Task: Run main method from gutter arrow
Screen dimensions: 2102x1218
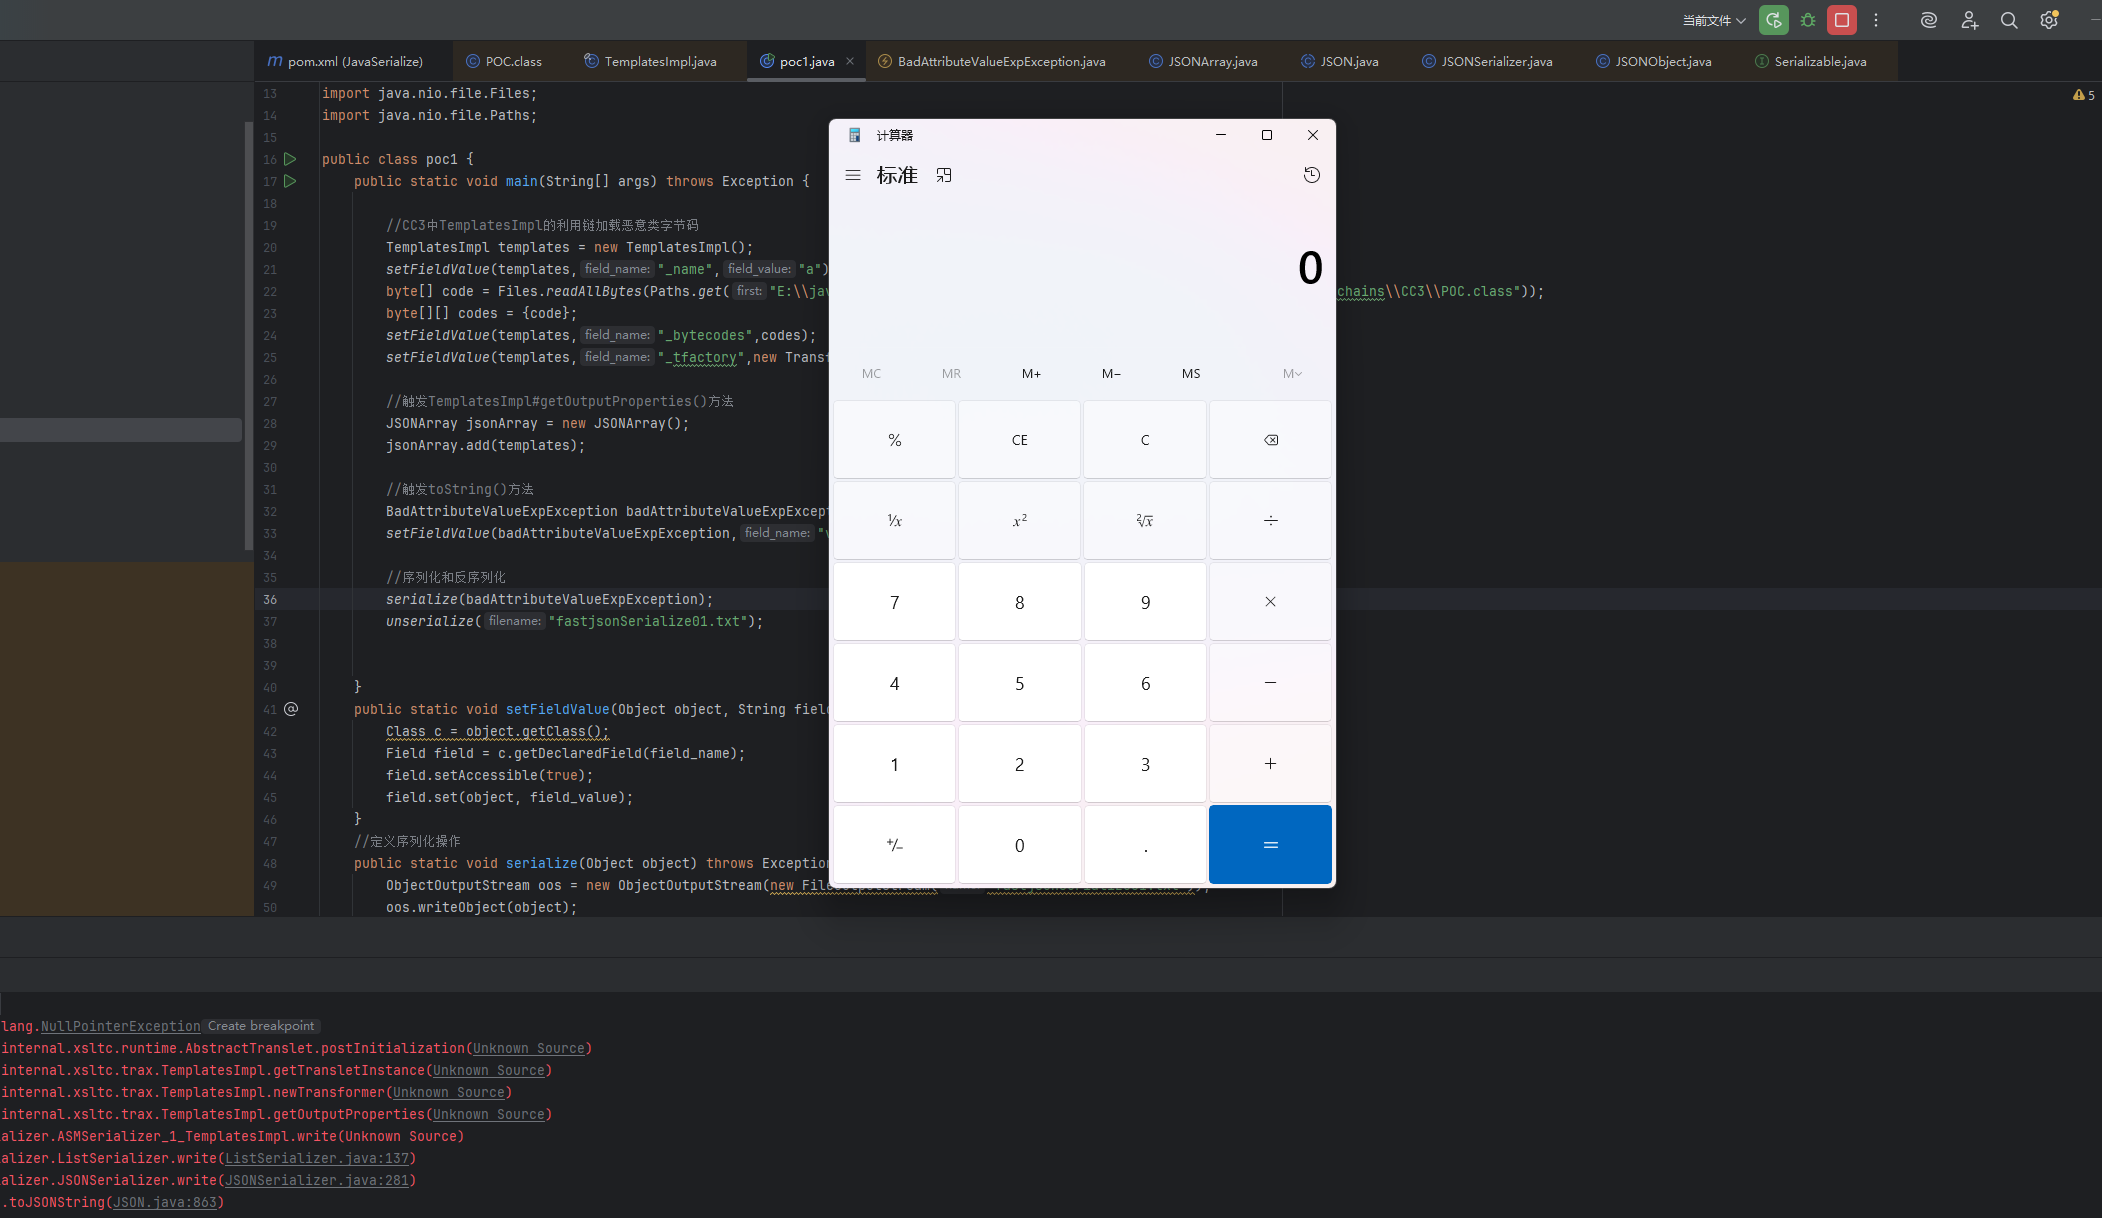Action: (x=290, y=181)
